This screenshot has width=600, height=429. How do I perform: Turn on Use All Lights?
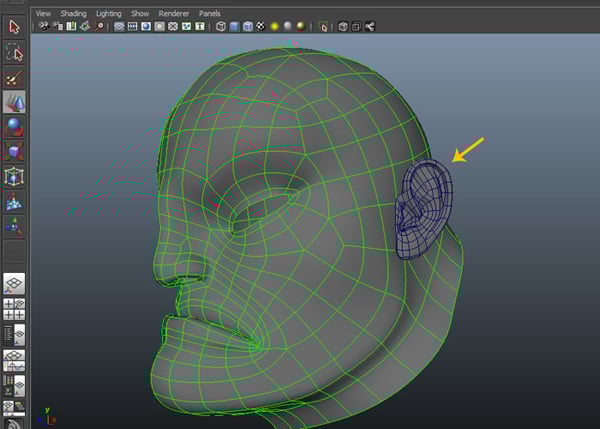[x=274, y=26]
